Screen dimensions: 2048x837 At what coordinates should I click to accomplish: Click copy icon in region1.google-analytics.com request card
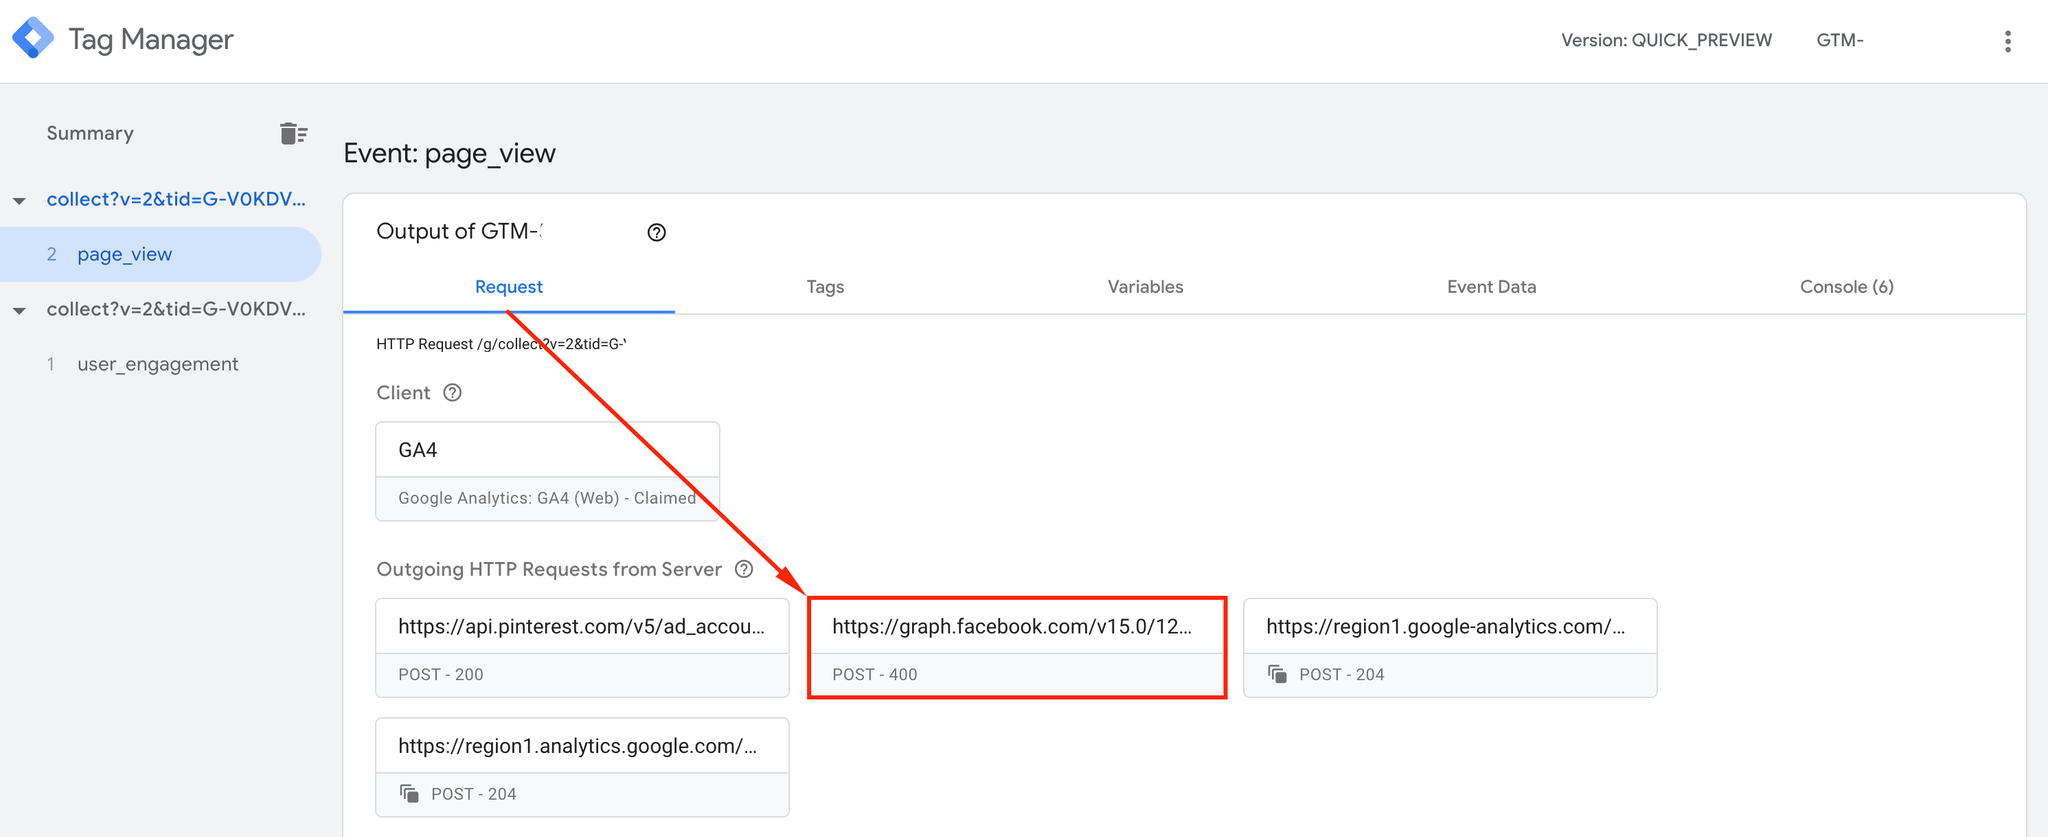pyautogui.click(x=1277, y=674)
